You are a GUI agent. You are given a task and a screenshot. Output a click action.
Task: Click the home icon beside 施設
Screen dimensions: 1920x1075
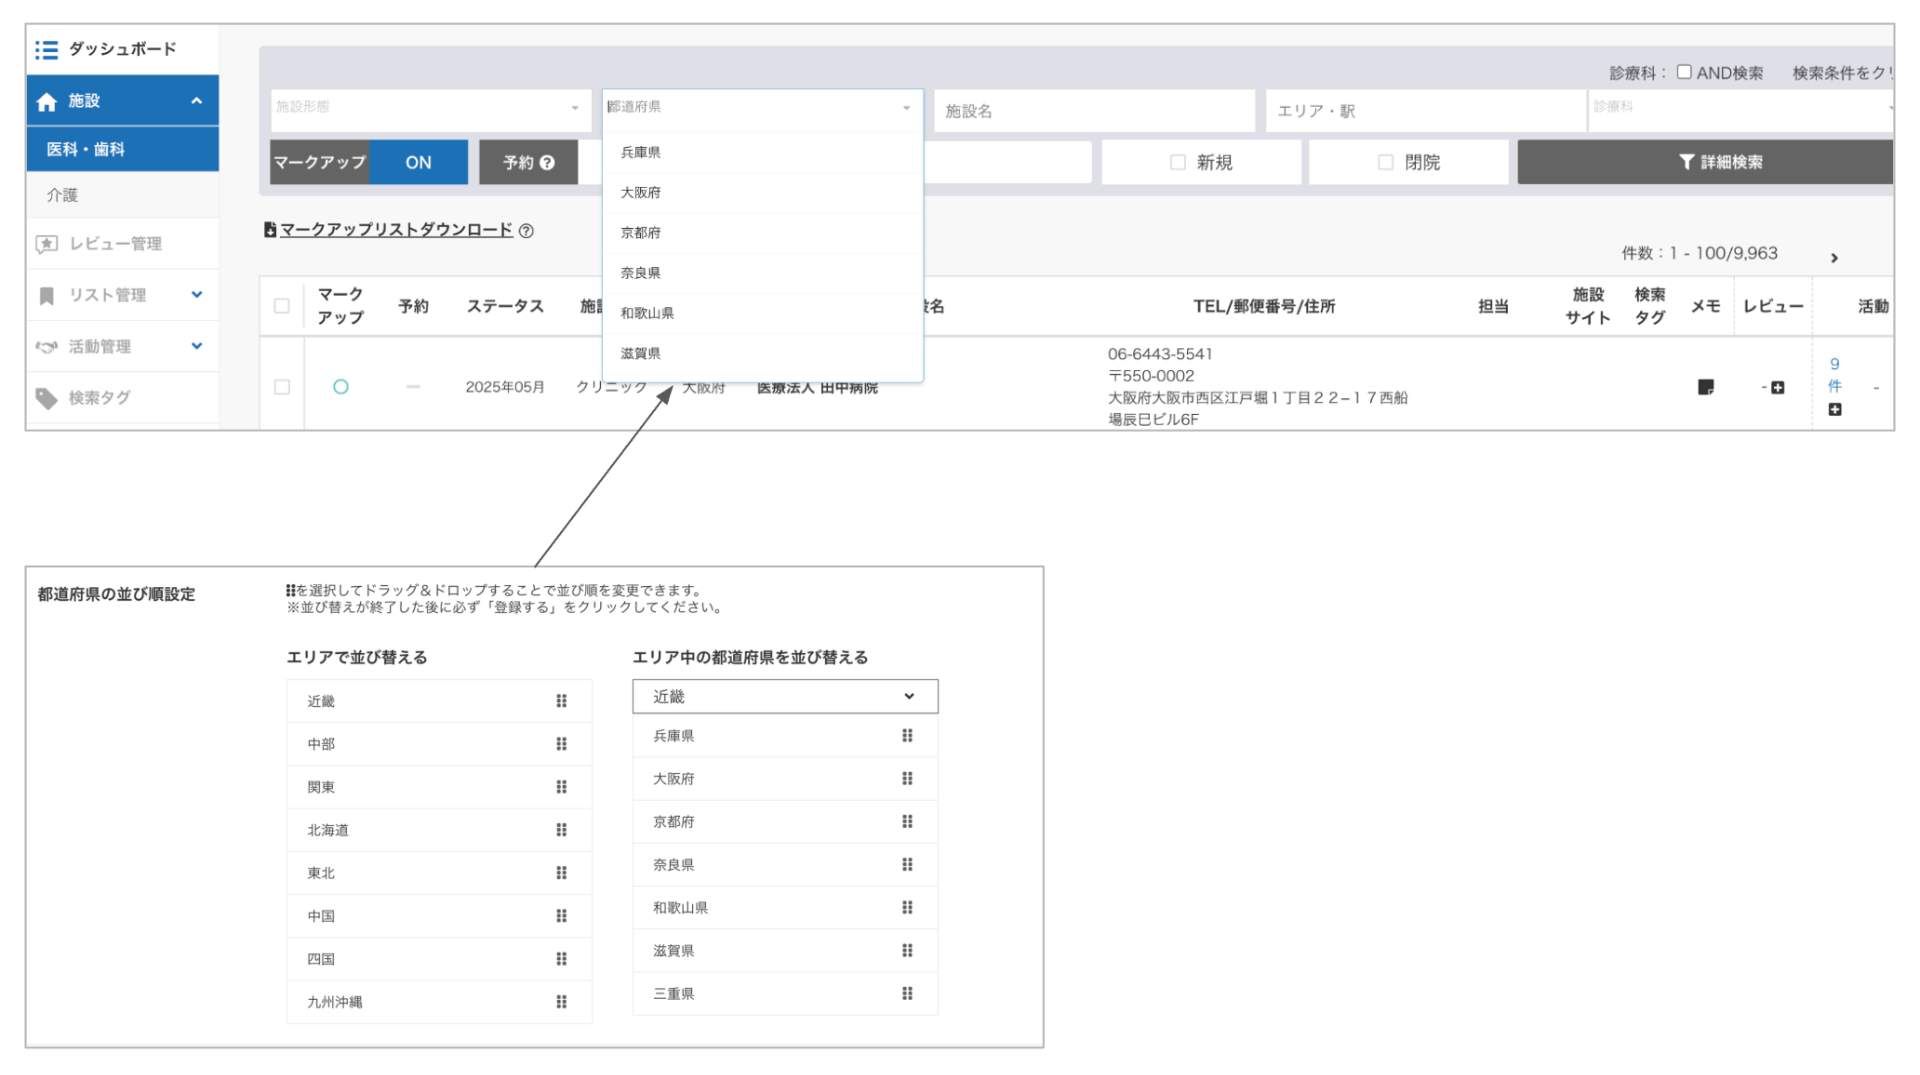pyautogui.click(x=46, y=100)
